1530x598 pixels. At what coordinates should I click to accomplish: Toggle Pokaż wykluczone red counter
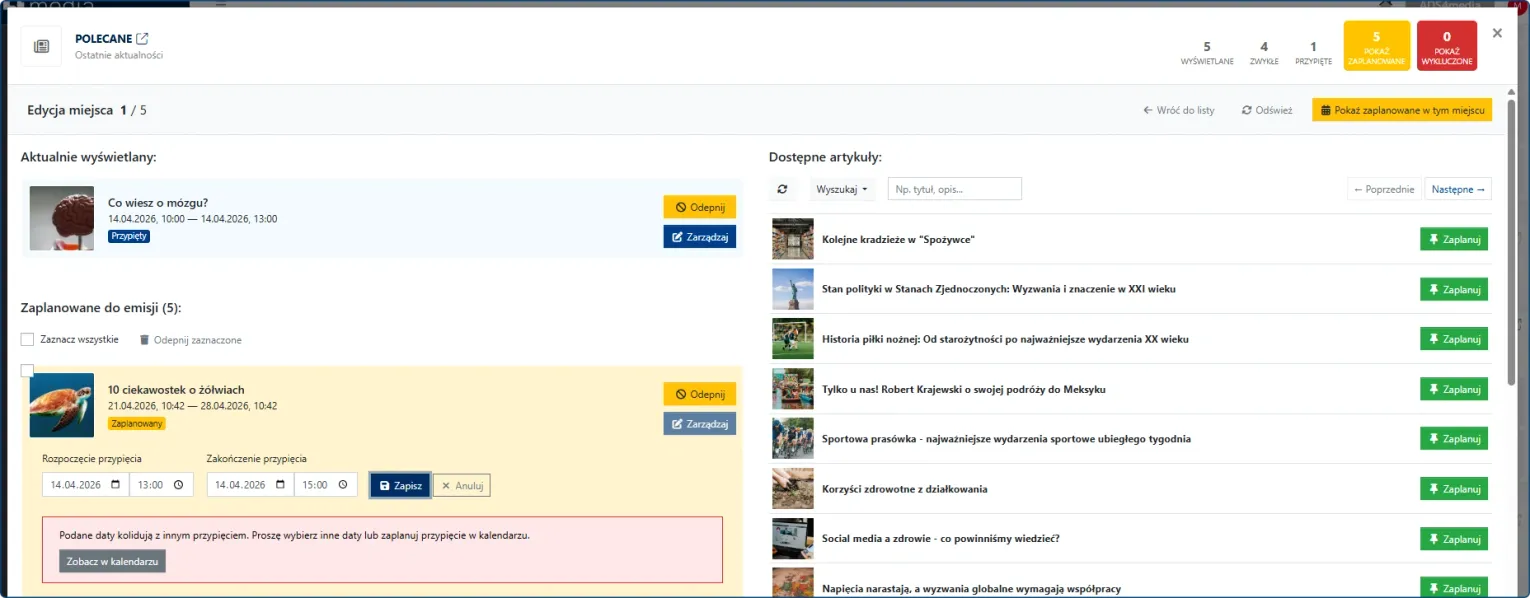[1446, 46]
